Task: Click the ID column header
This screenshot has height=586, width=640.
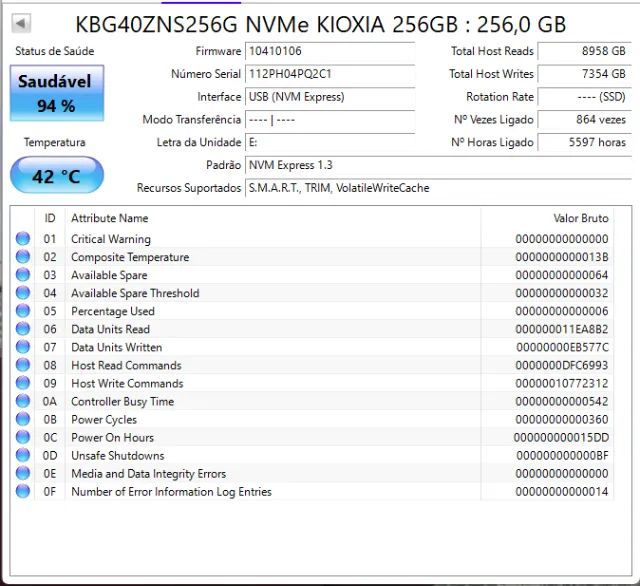Action: click(50, 218)
